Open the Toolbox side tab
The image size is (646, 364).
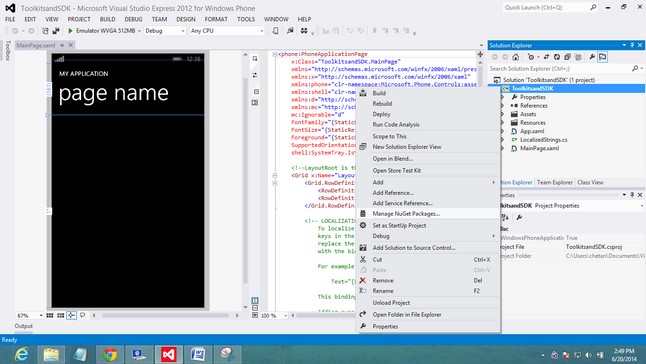7,50
